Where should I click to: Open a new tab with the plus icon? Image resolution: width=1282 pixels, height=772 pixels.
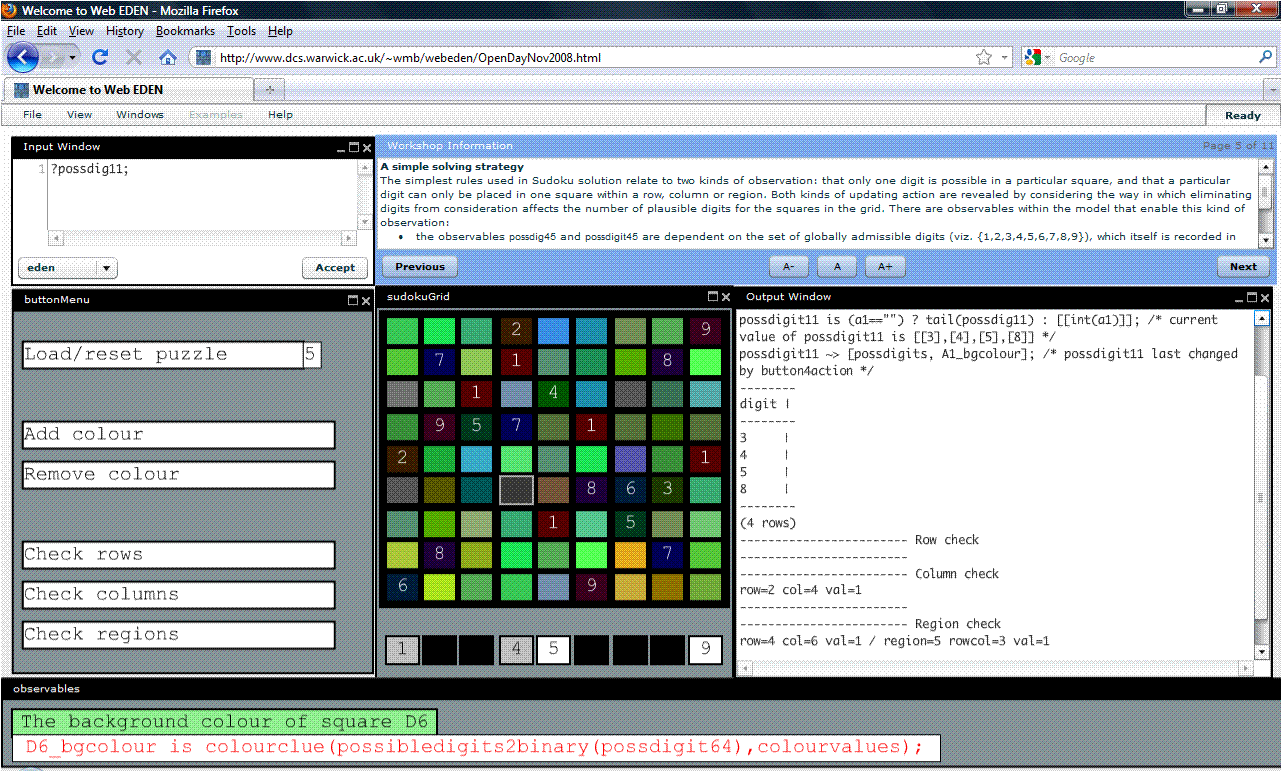(268, 90)
